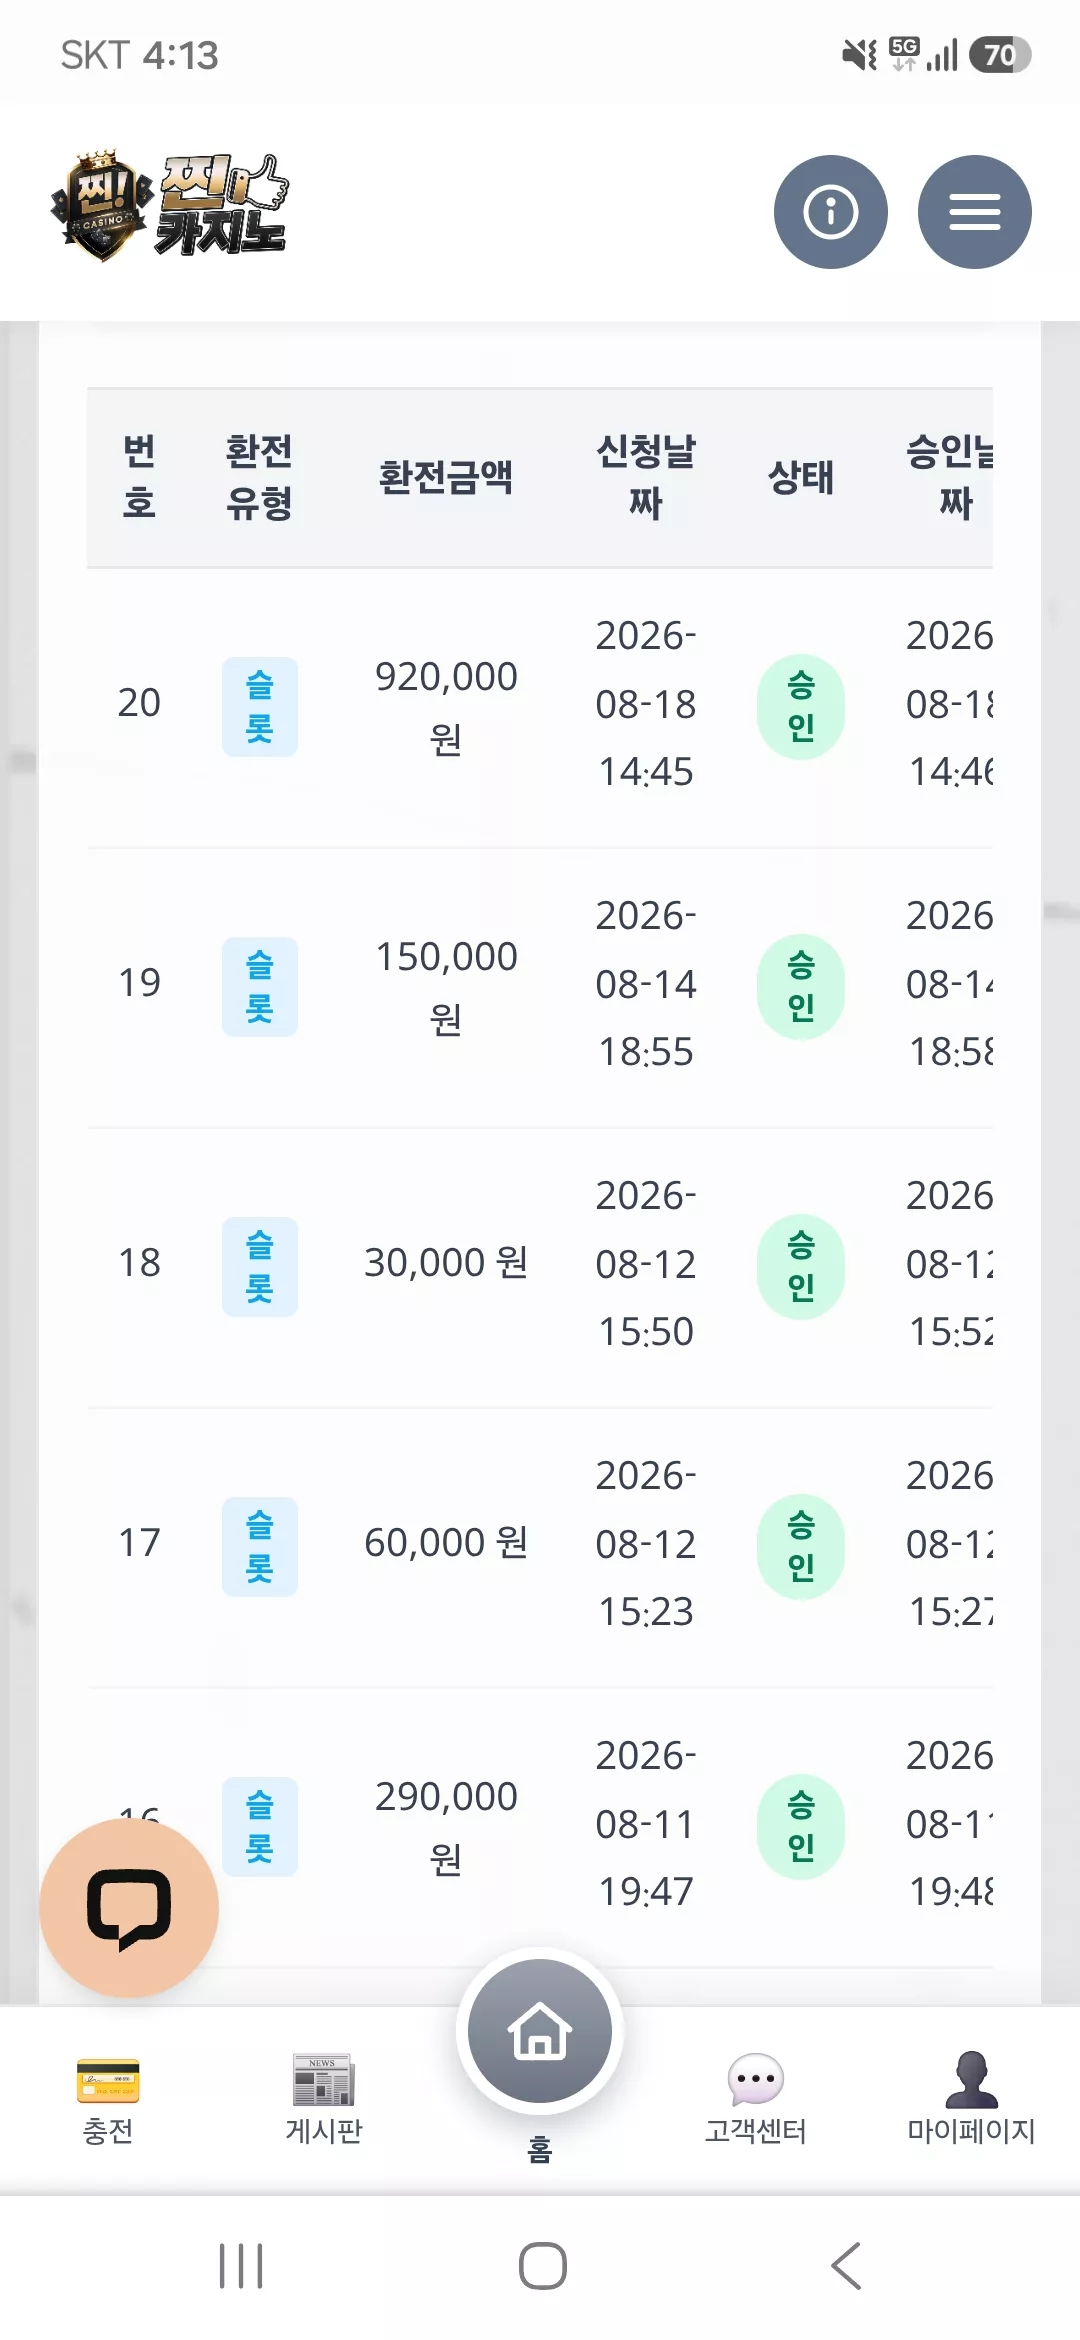Tap the round home button
This screenshot has width=1080, height=2340.
click(x=540, y=2031)
